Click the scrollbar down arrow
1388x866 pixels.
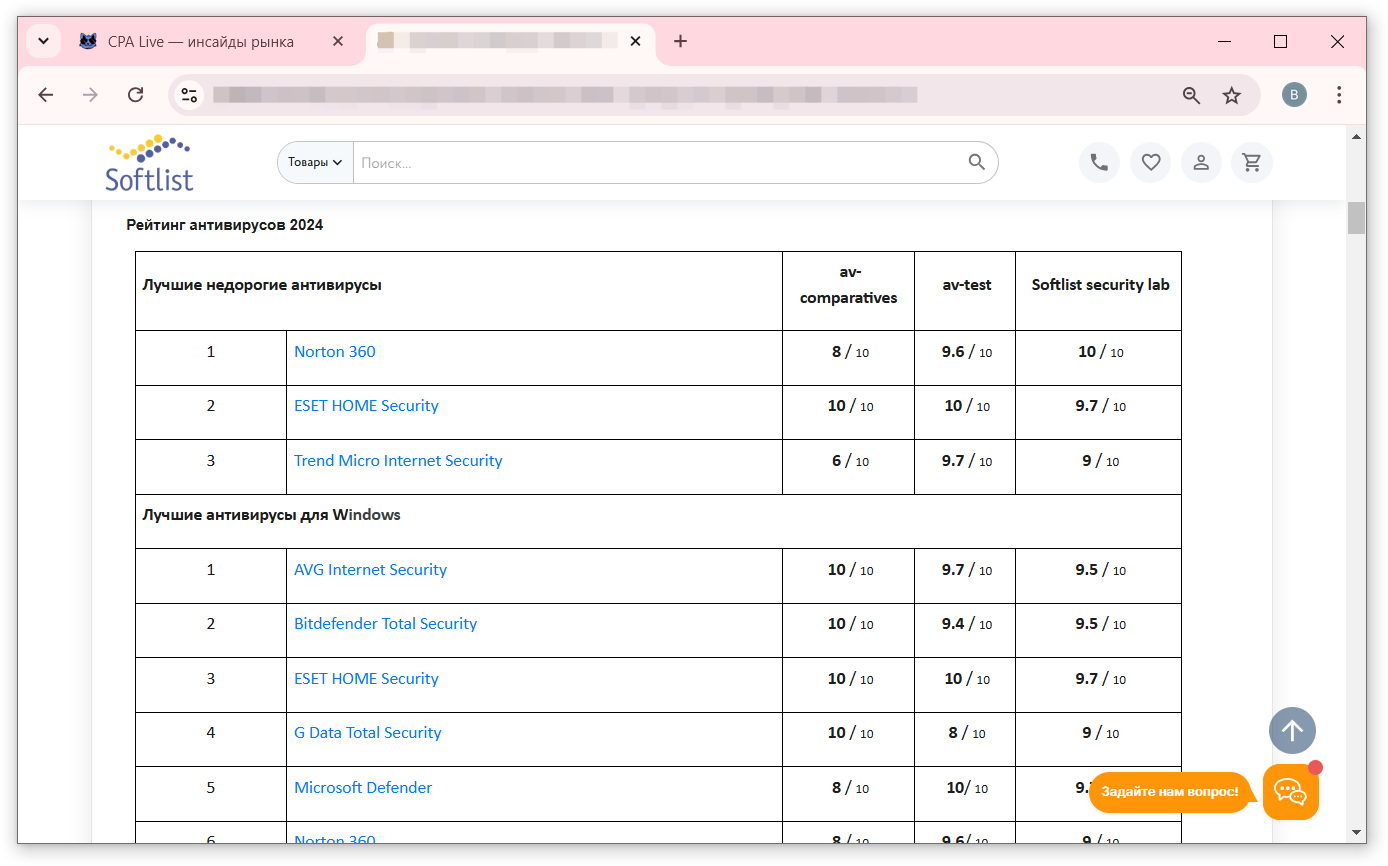coord(1356,832)
